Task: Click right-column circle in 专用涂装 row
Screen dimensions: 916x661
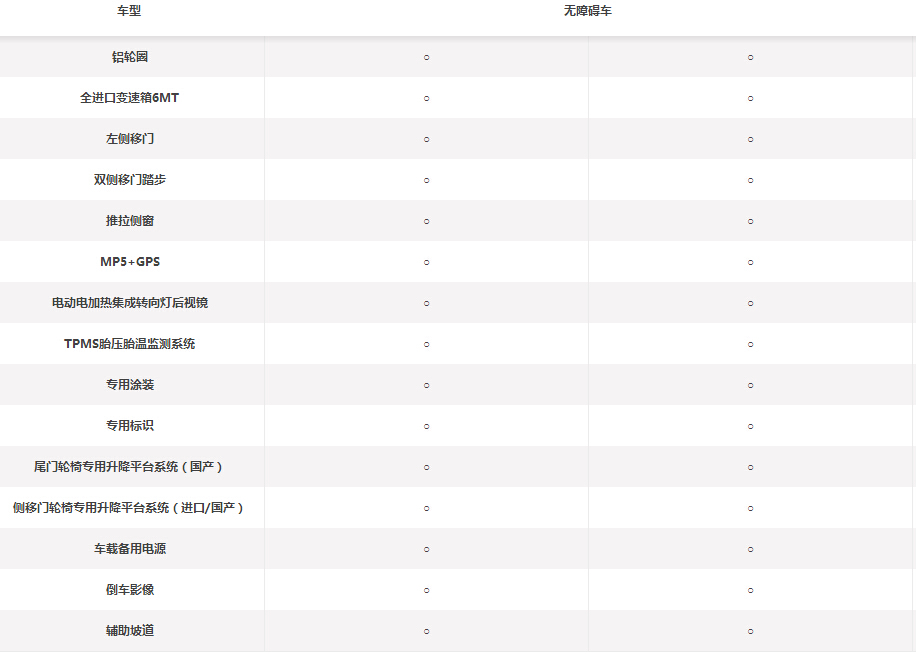Action: click(750, 385)
